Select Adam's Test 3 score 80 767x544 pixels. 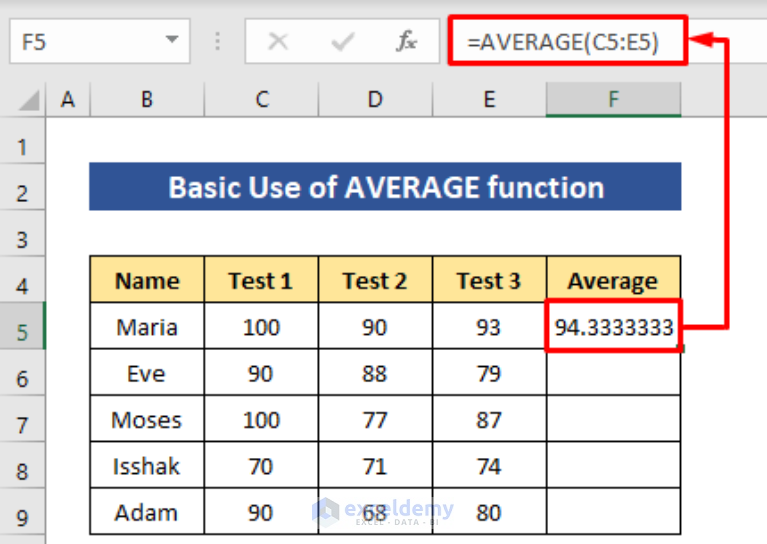point(489,511)
